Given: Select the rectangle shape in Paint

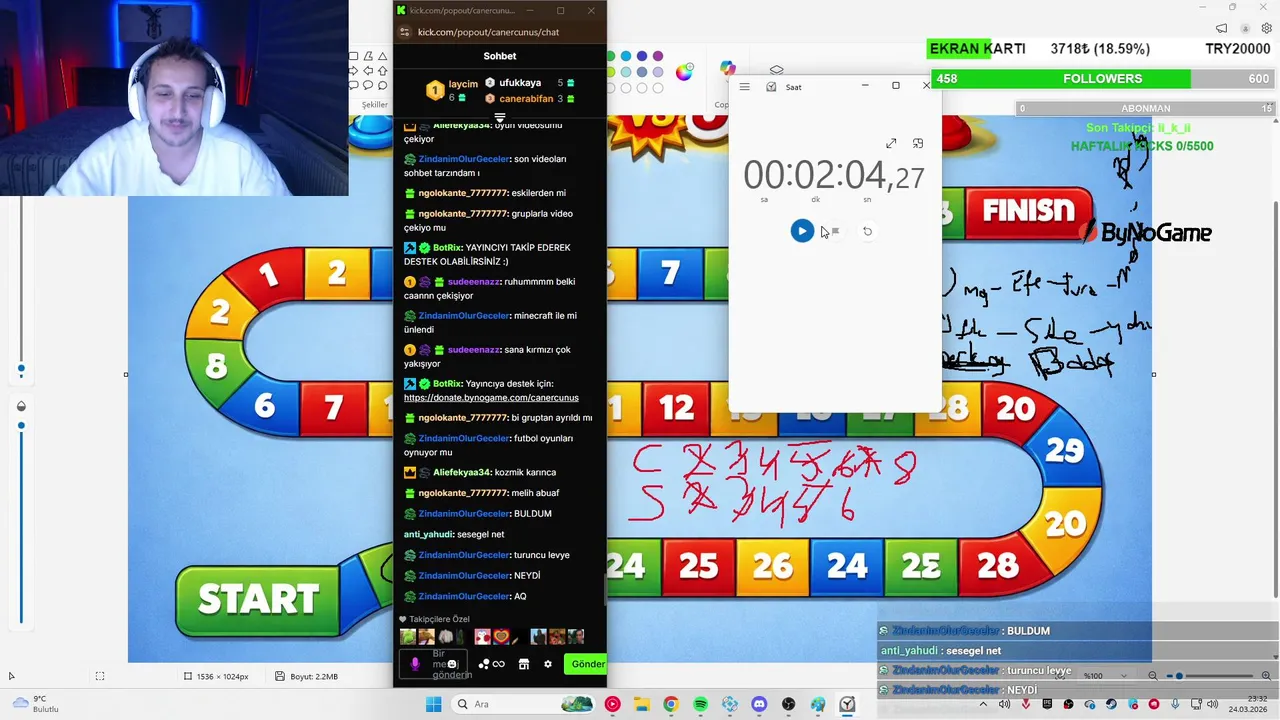Looking at the screenshot, I should [x=354, y=56].
